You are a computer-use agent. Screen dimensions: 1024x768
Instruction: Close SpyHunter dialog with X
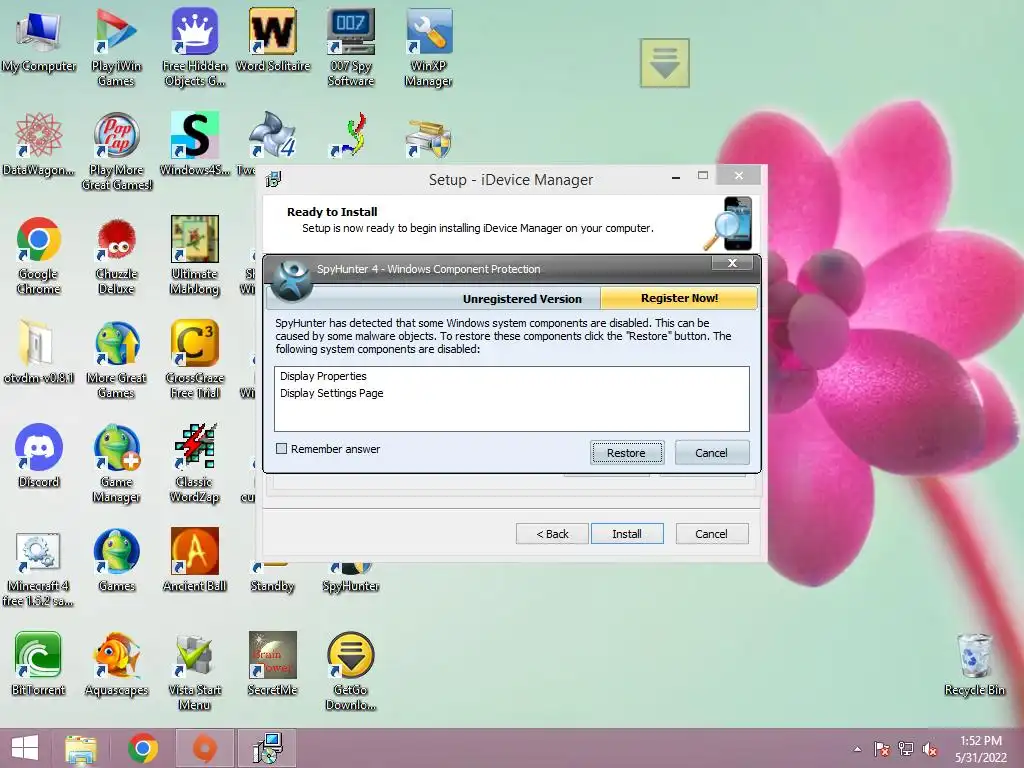click(733, 263)
